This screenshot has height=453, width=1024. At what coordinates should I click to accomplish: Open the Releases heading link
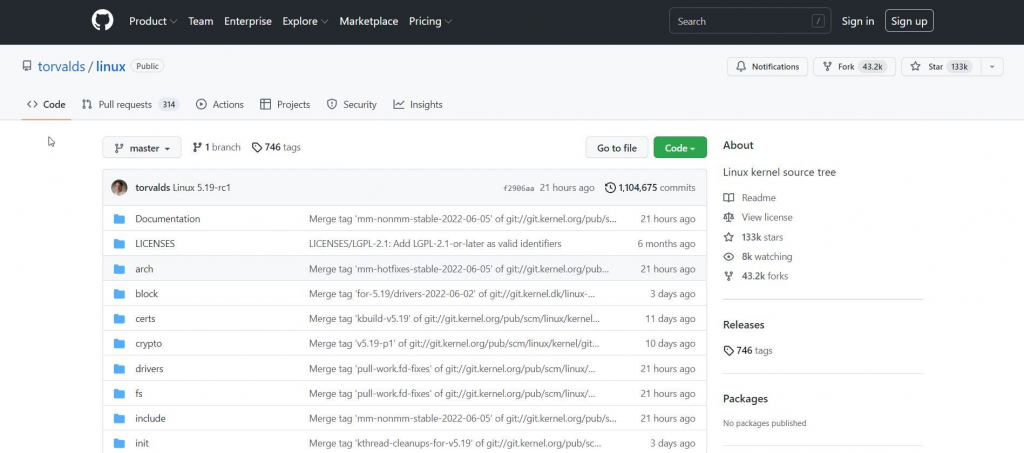tap(743, 324)
